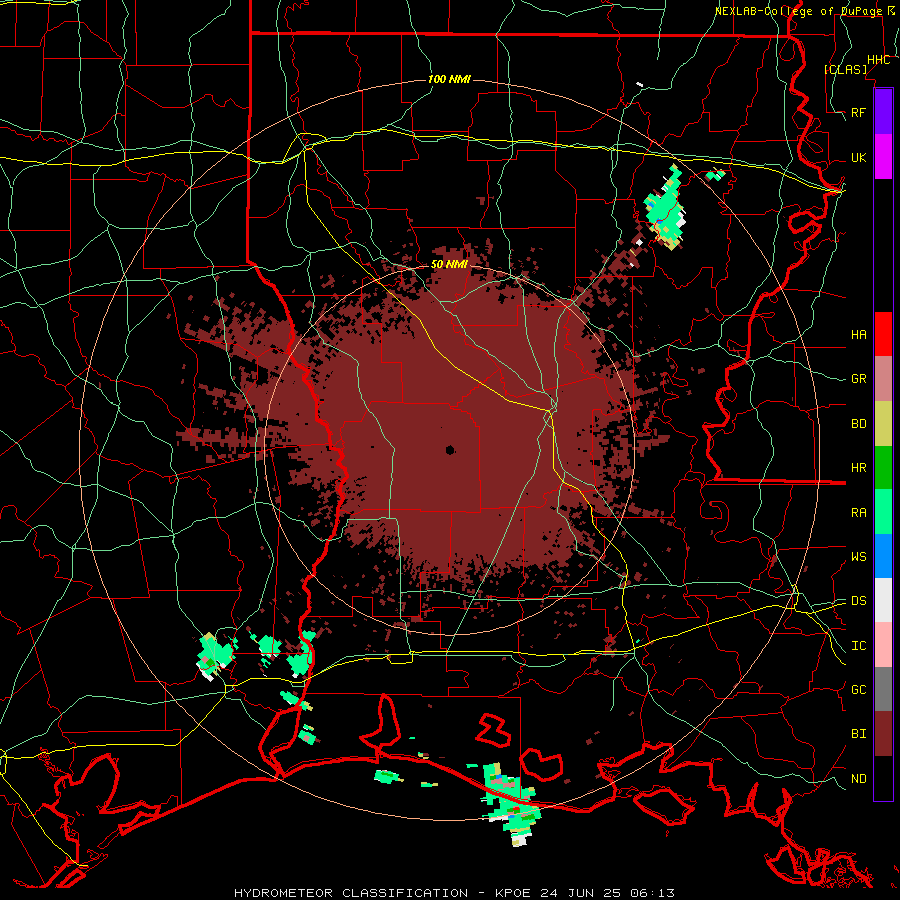Click the HR legend label
Viewport: 900px width, 900px height.
pos(858,468)
